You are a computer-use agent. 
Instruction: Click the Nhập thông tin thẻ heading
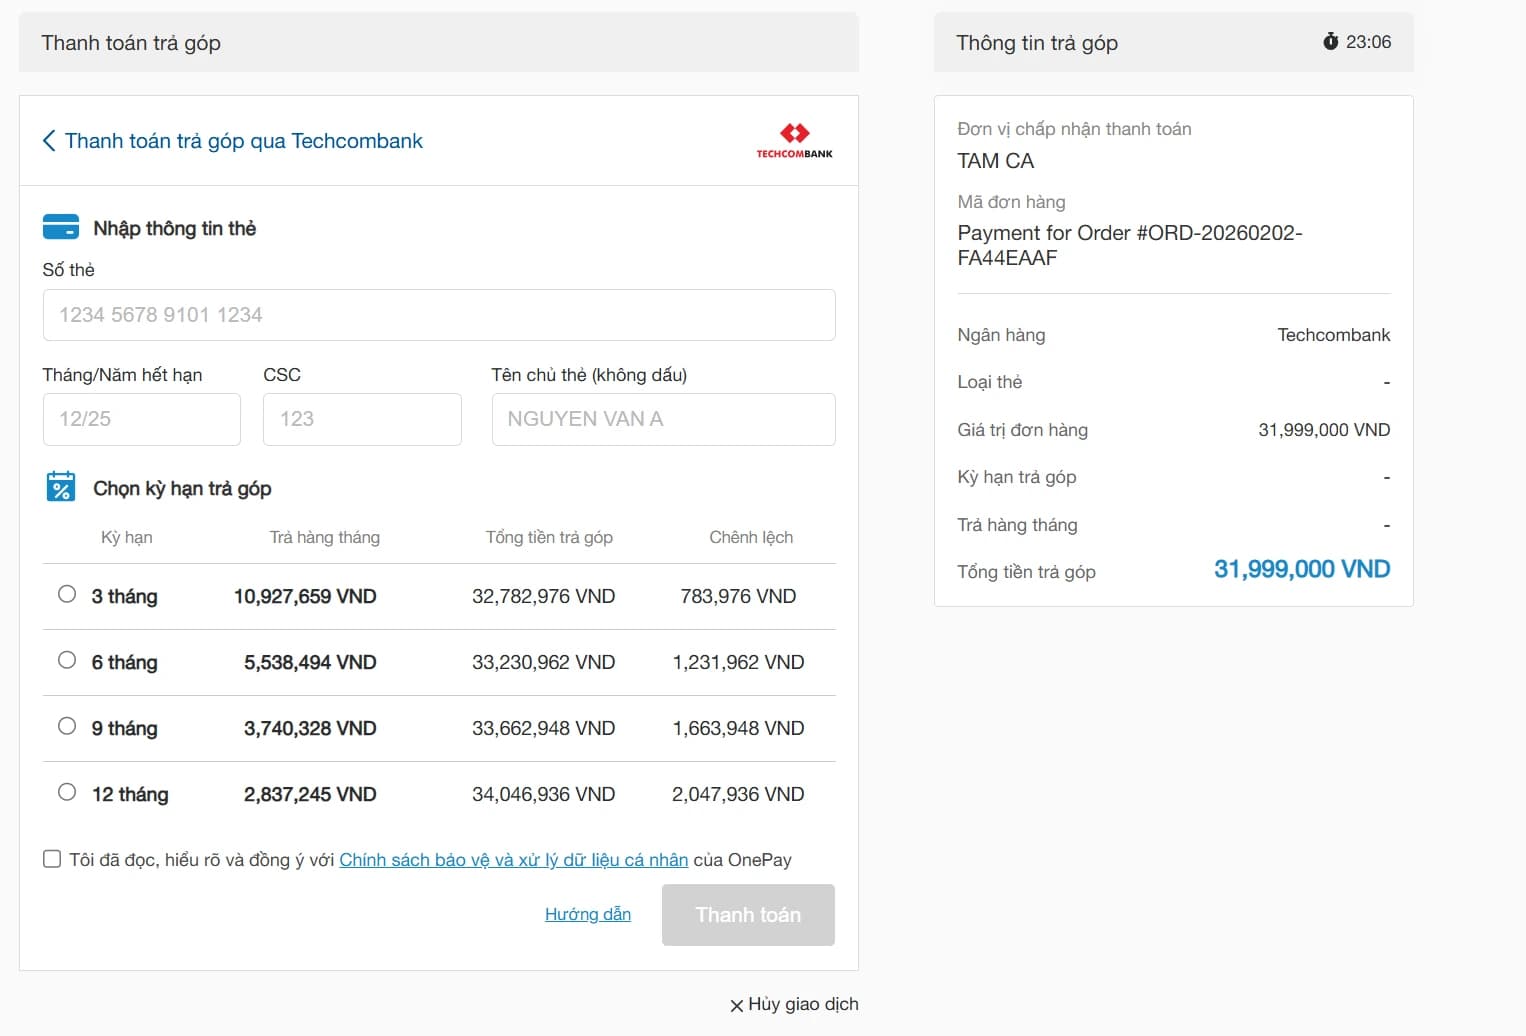(174, 228)
